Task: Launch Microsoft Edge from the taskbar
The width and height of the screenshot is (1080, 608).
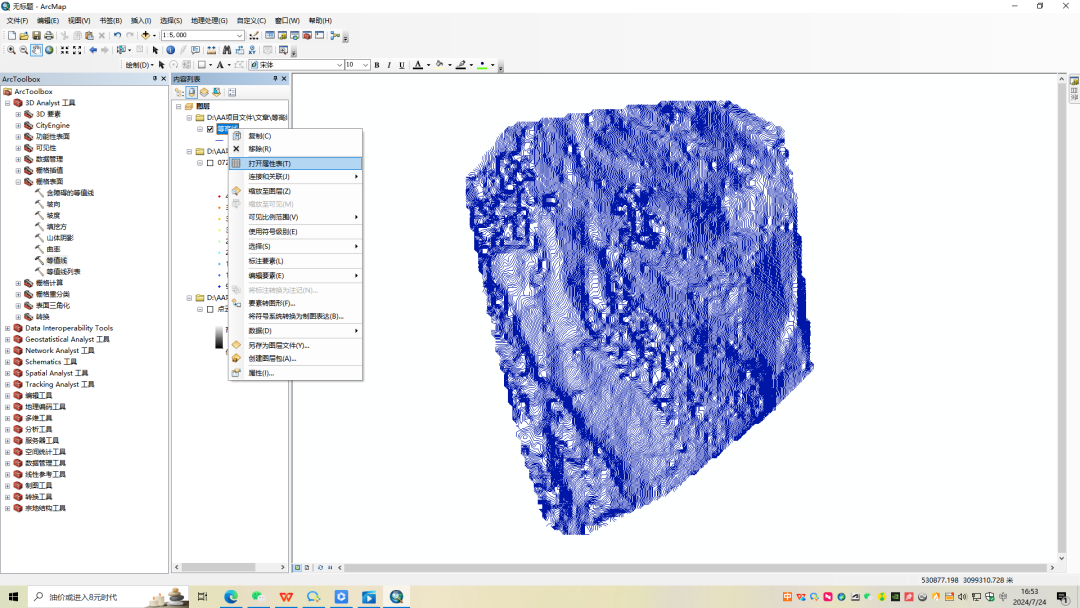Action: click(x=231, y=597)
